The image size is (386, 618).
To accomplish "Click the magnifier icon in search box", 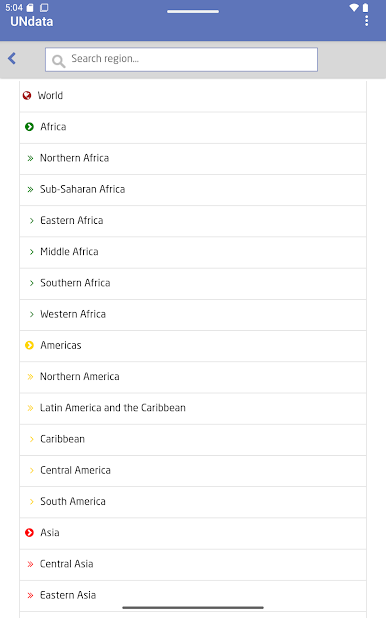I will tap(58, 61).
